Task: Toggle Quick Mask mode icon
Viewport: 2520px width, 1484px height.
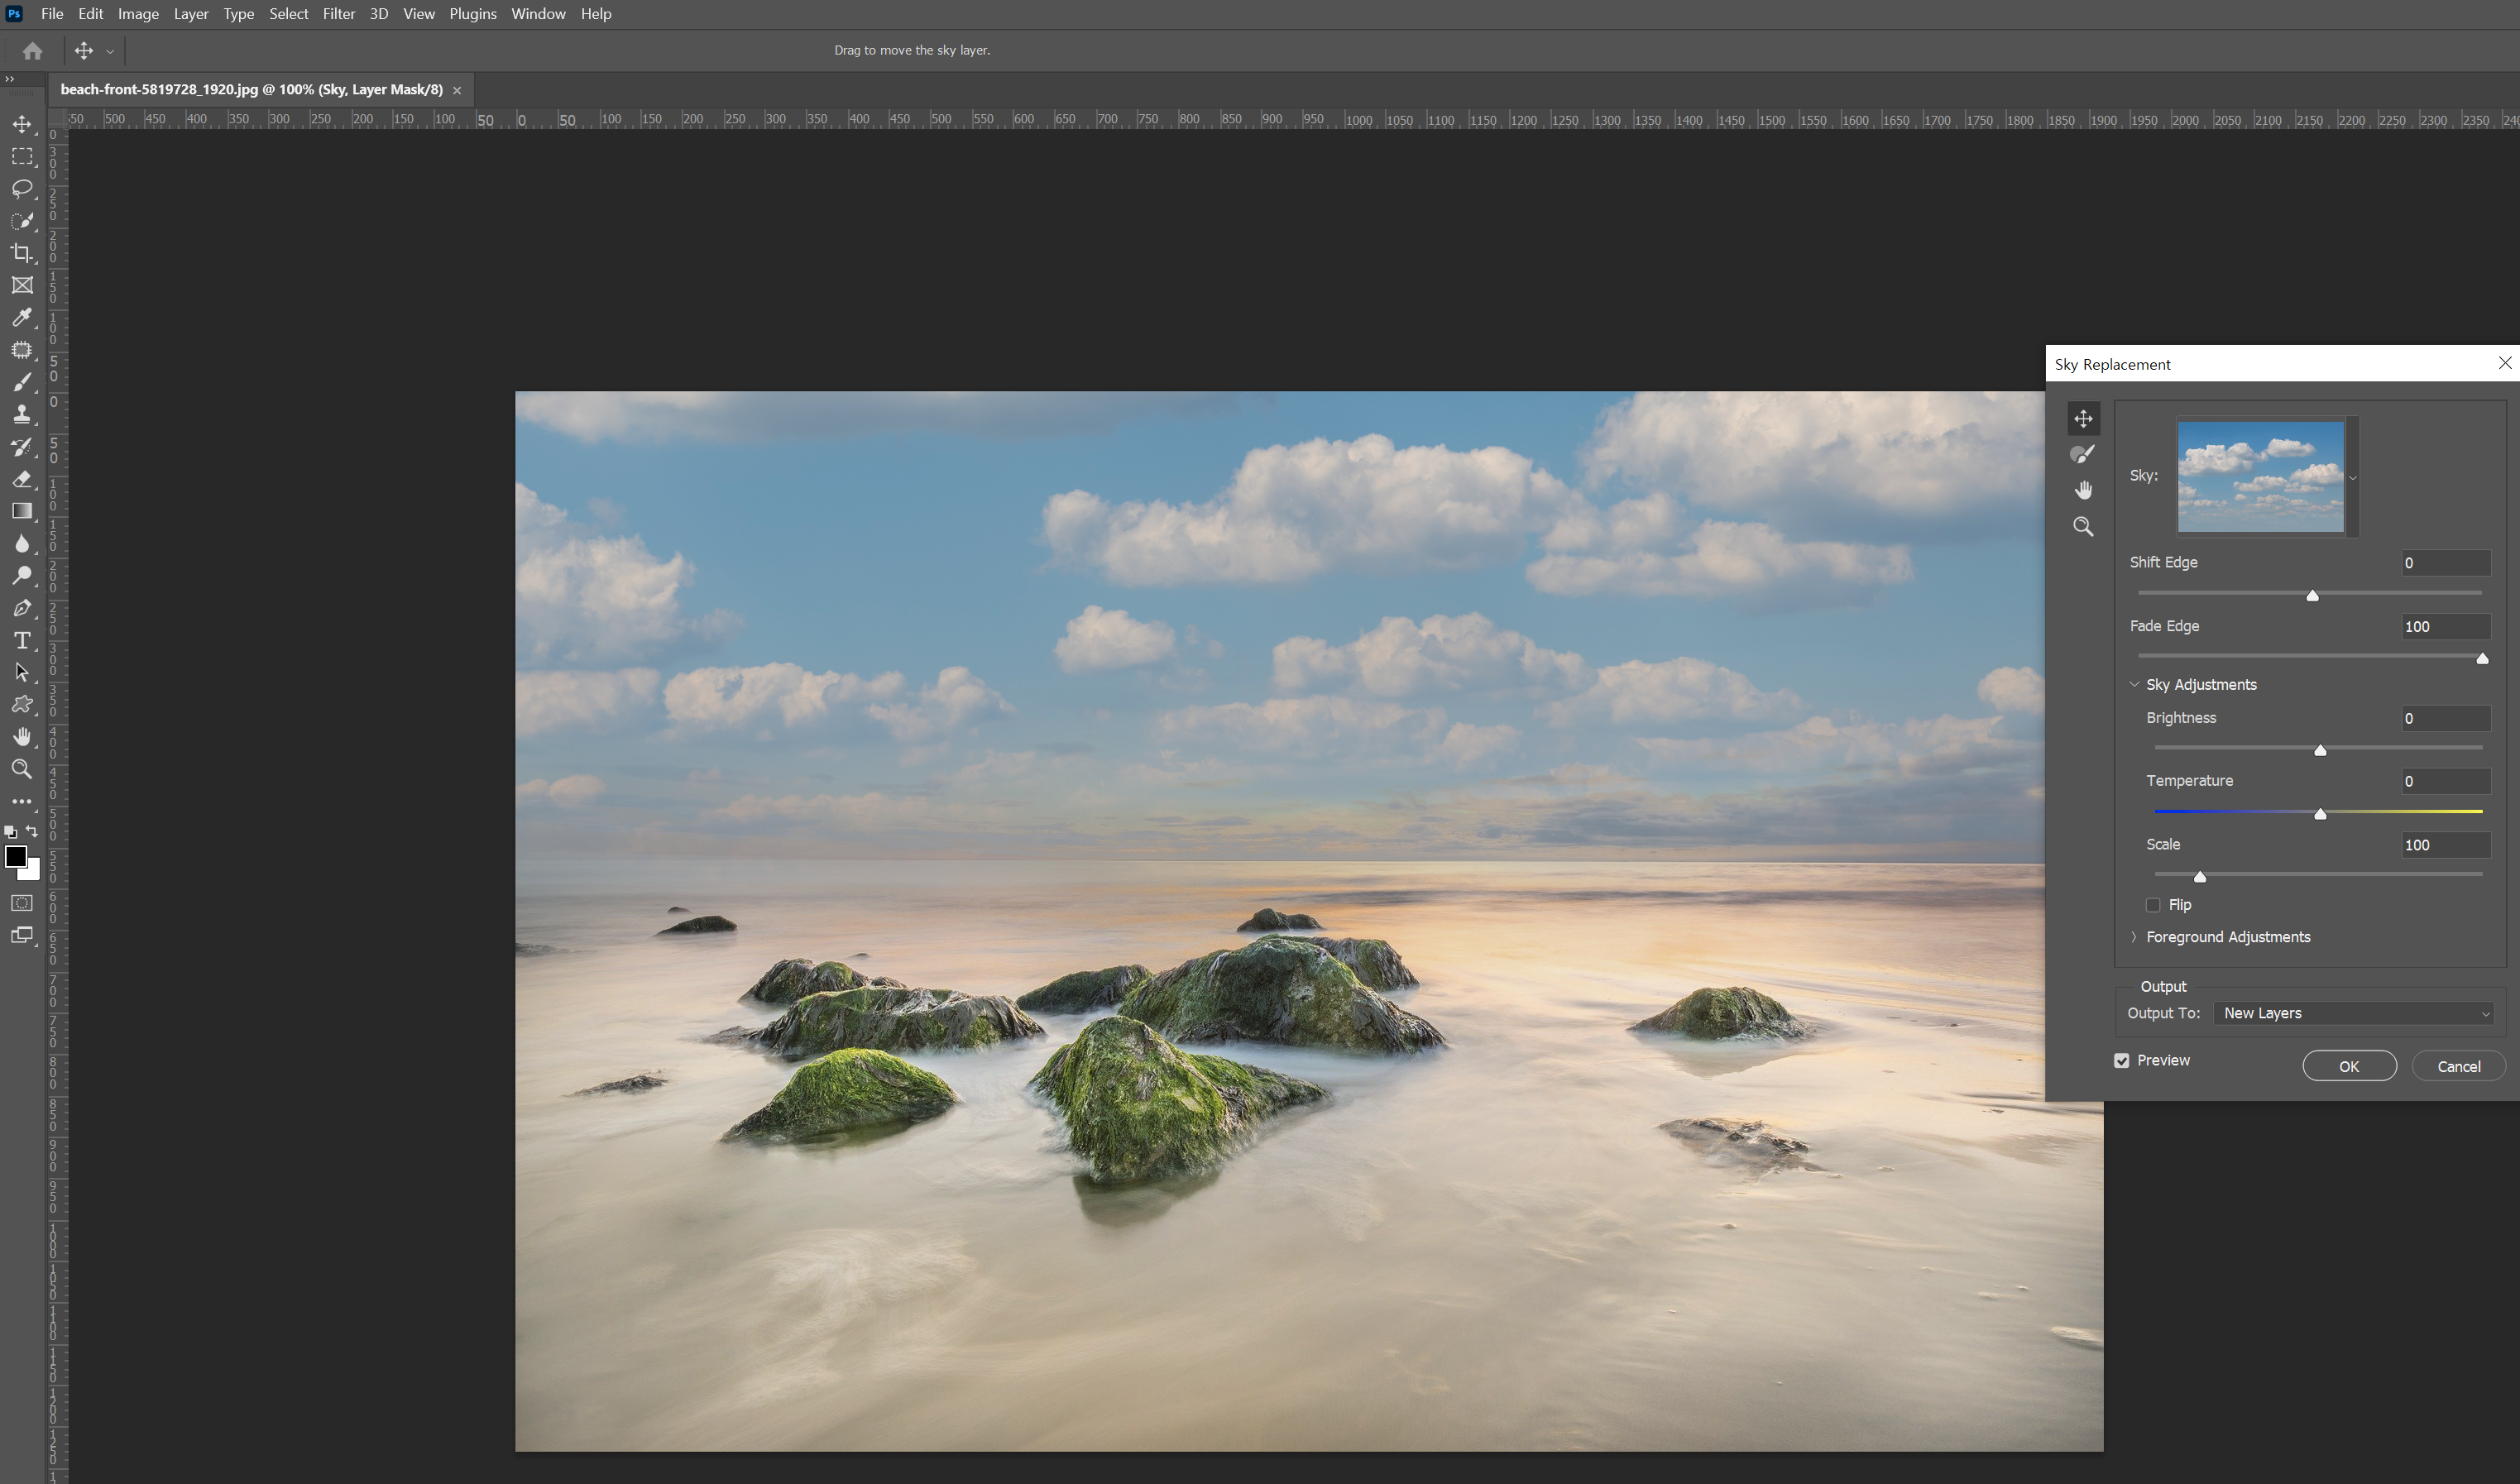Action: click(x=22, y=903)
